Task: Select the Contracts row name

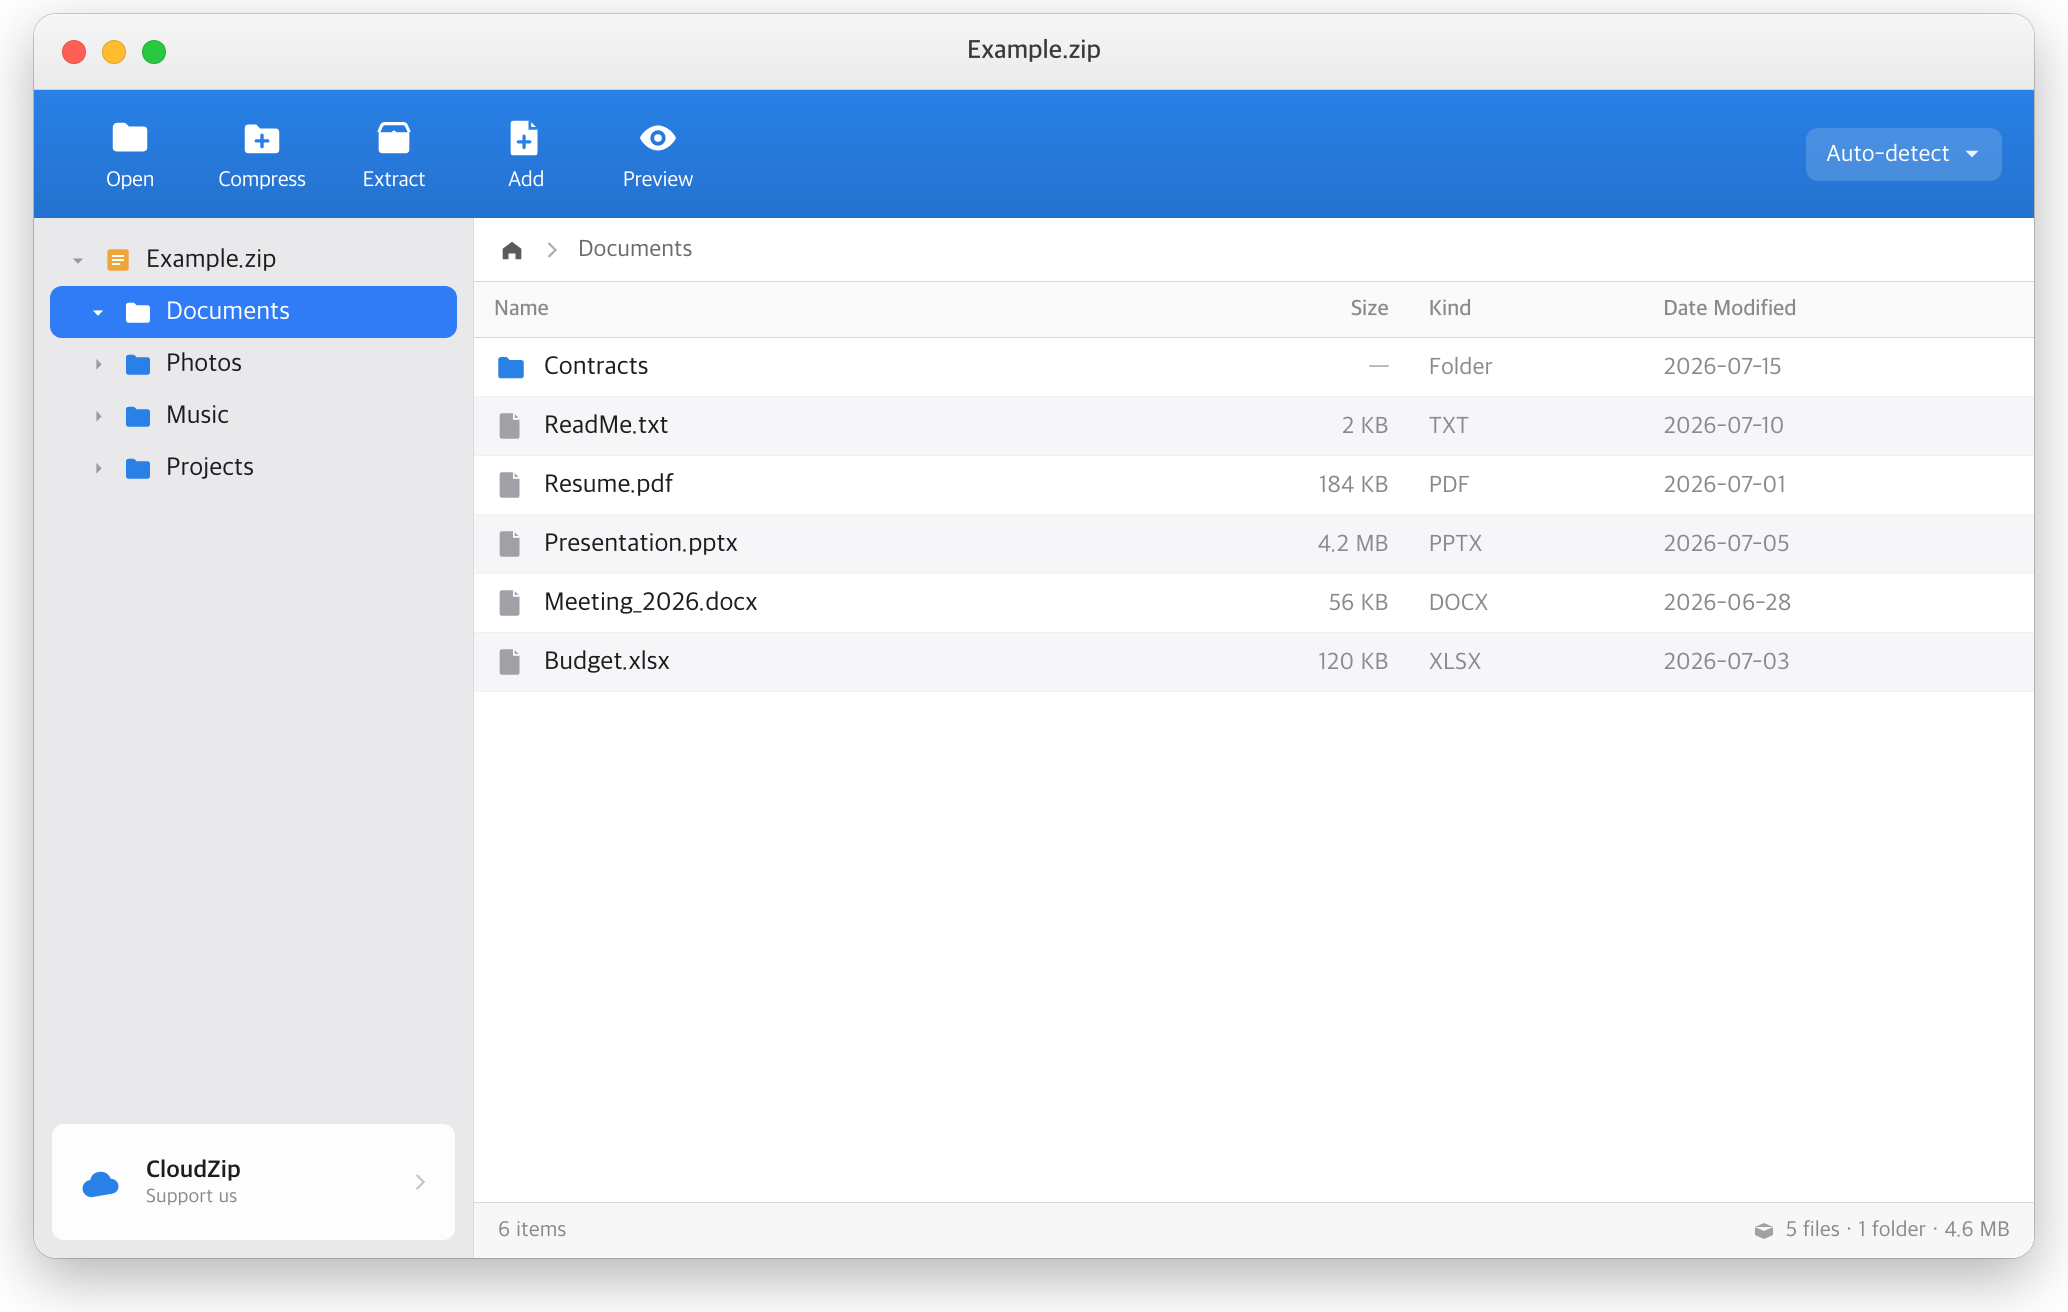Action: tap(596, 366)
